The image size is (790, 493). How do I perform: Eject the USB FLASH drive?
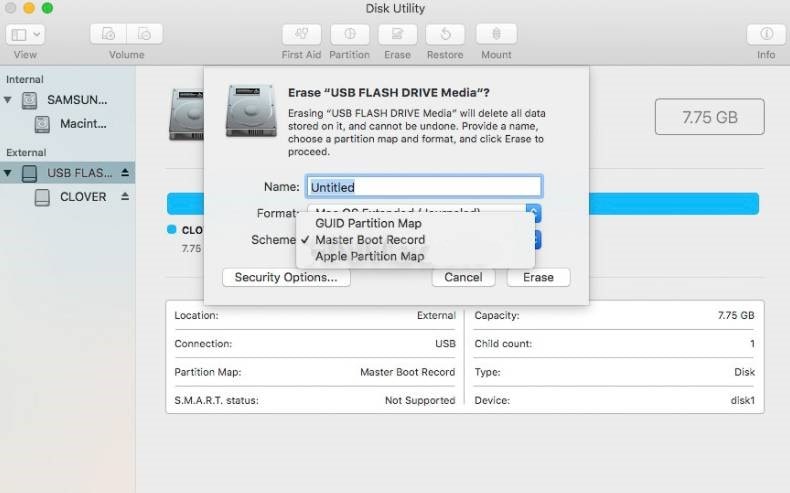pyautogui.click(x=125, y=173)
